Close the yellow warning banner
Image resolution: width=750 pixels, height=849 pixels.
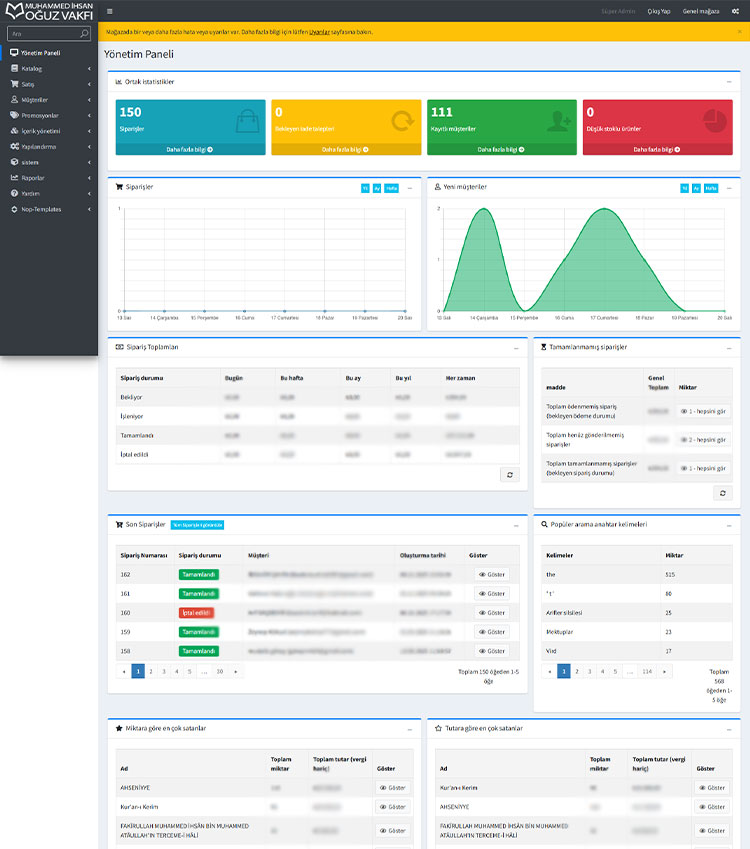740,32
